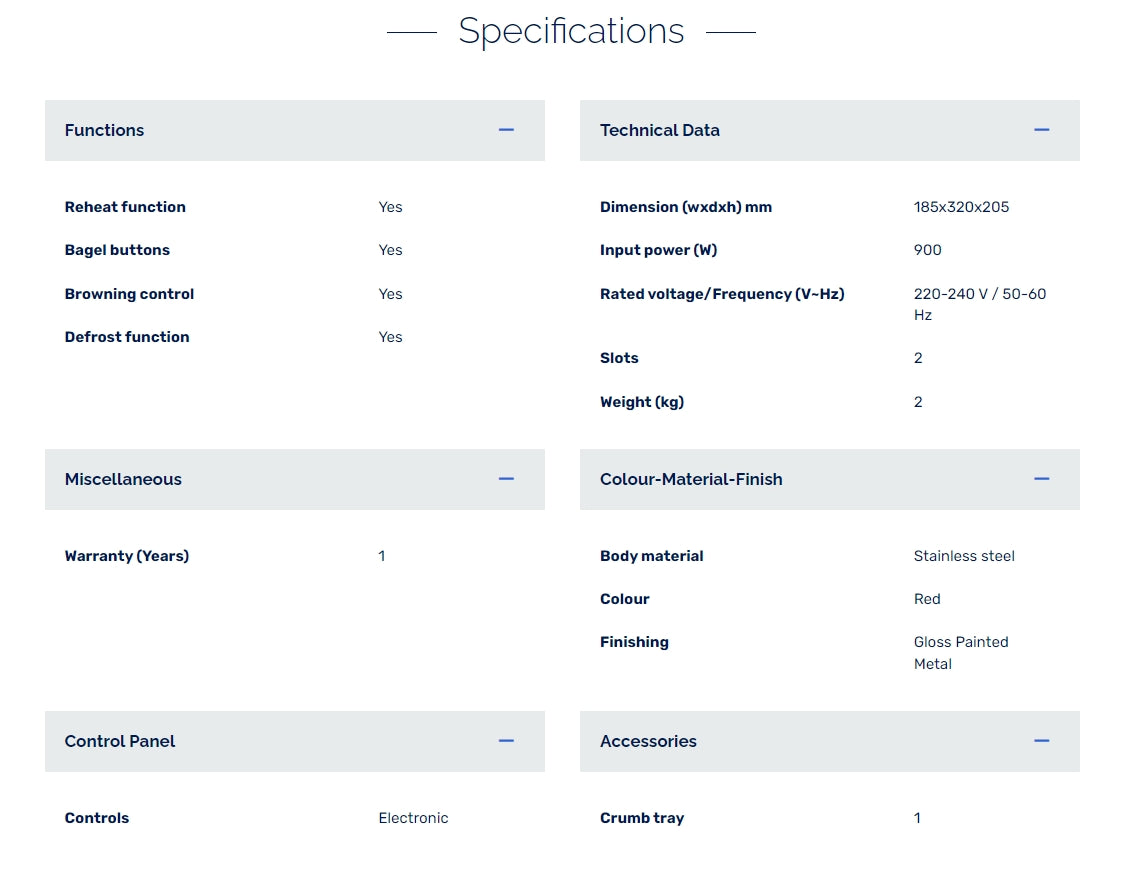Collapse the Control Panel minus icon
This screenshot has height=879, width=1127.
coord(506,741)
